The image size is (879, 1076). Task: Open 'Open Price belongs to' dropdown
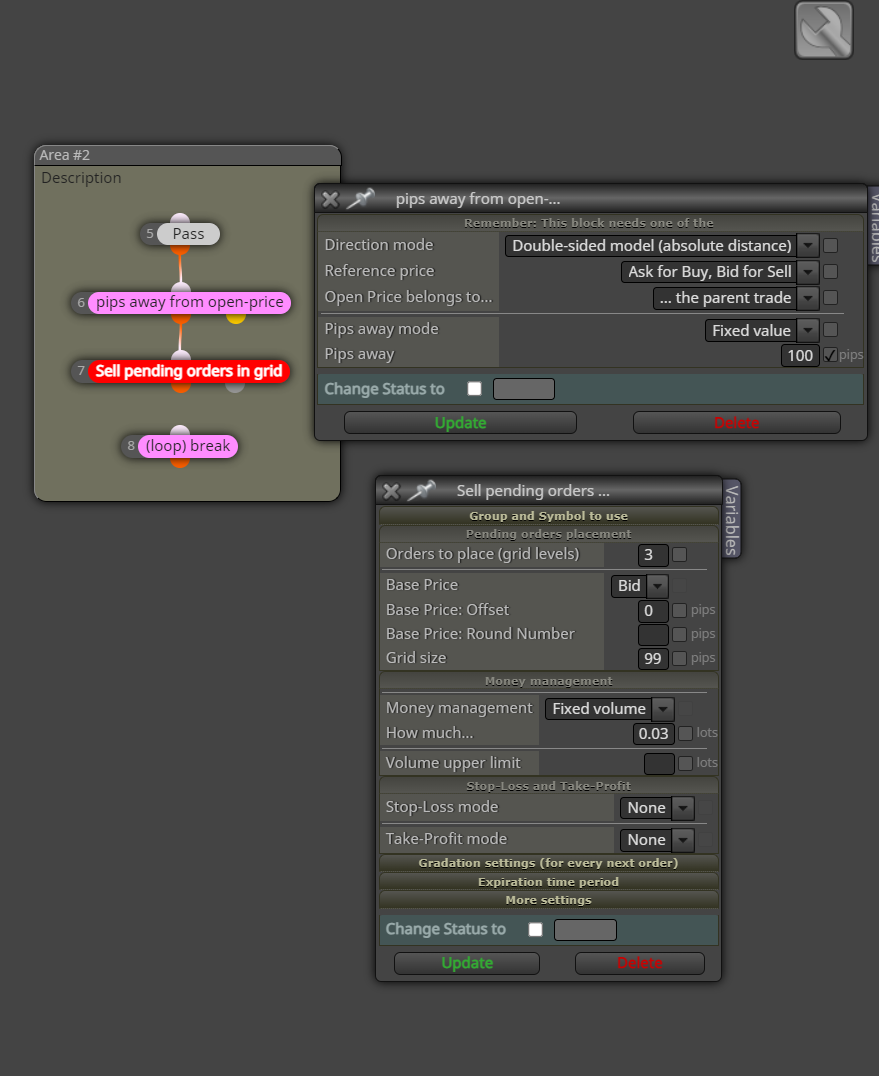click(808, 298)
